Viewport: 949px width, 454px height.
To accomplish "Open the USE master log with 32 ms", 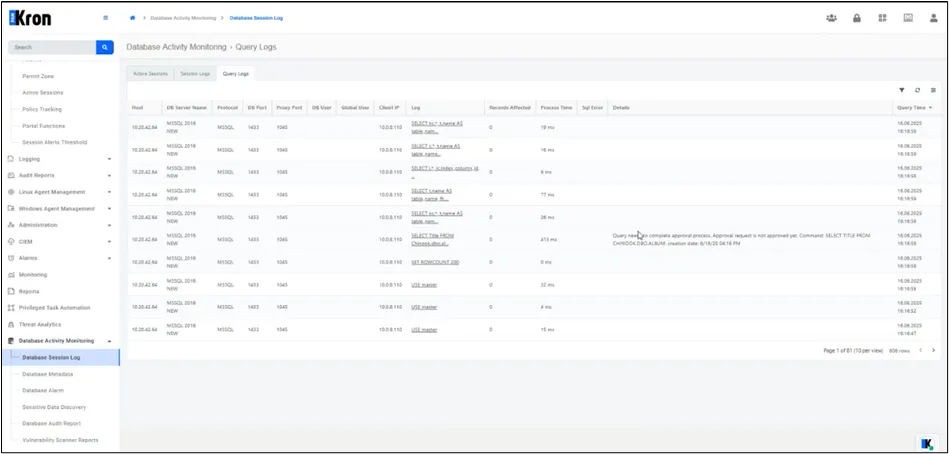I will click(x=424, y=285).
